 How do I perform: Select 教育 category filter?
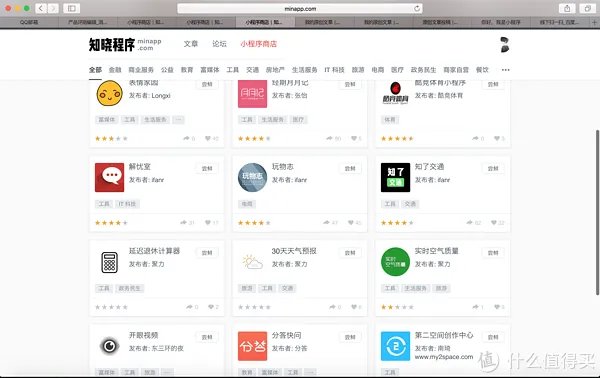(187, 70)
